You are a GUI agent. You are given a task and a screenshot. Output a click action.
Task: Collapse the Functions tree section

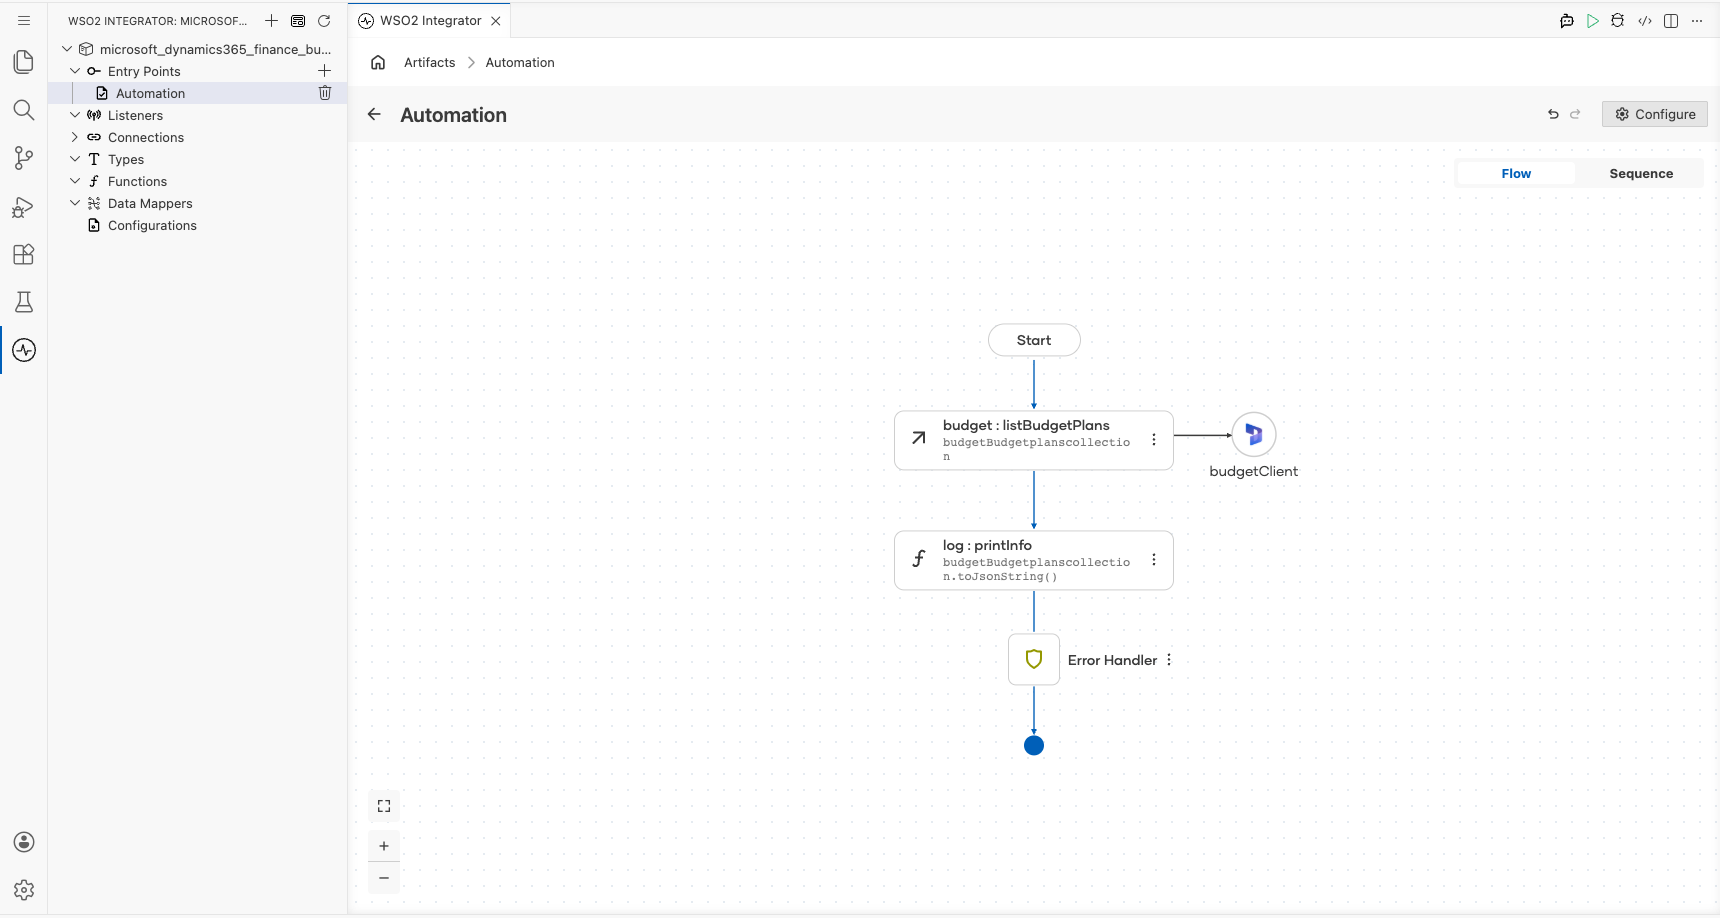coord(75,181)
